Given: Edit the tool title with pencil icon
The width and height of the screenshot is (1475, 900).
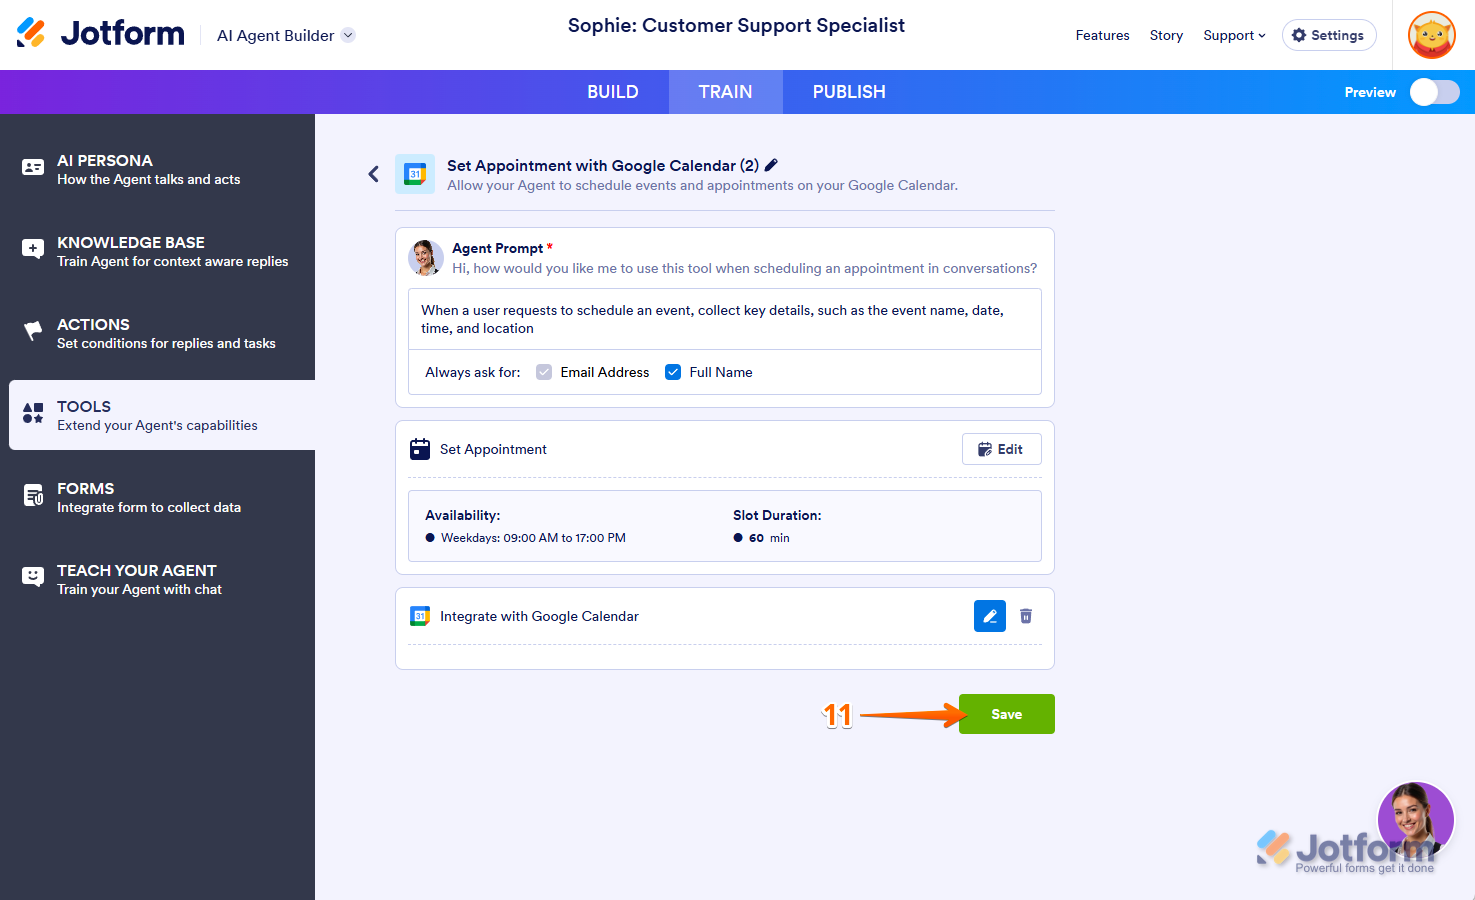Looking at the screenshot, I should pyautogui.click(x=771, y=165).
